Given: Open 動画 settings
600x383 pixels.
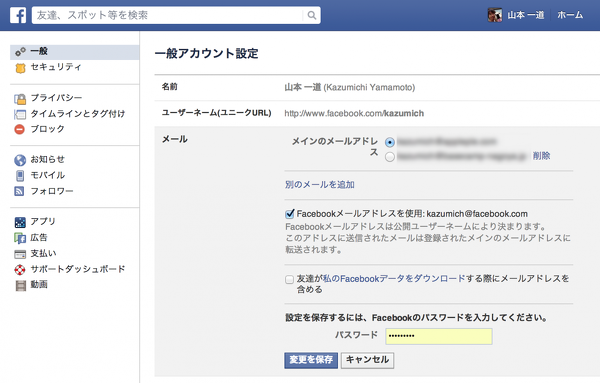Looking at the screenshot, I should tap(39, 284).
